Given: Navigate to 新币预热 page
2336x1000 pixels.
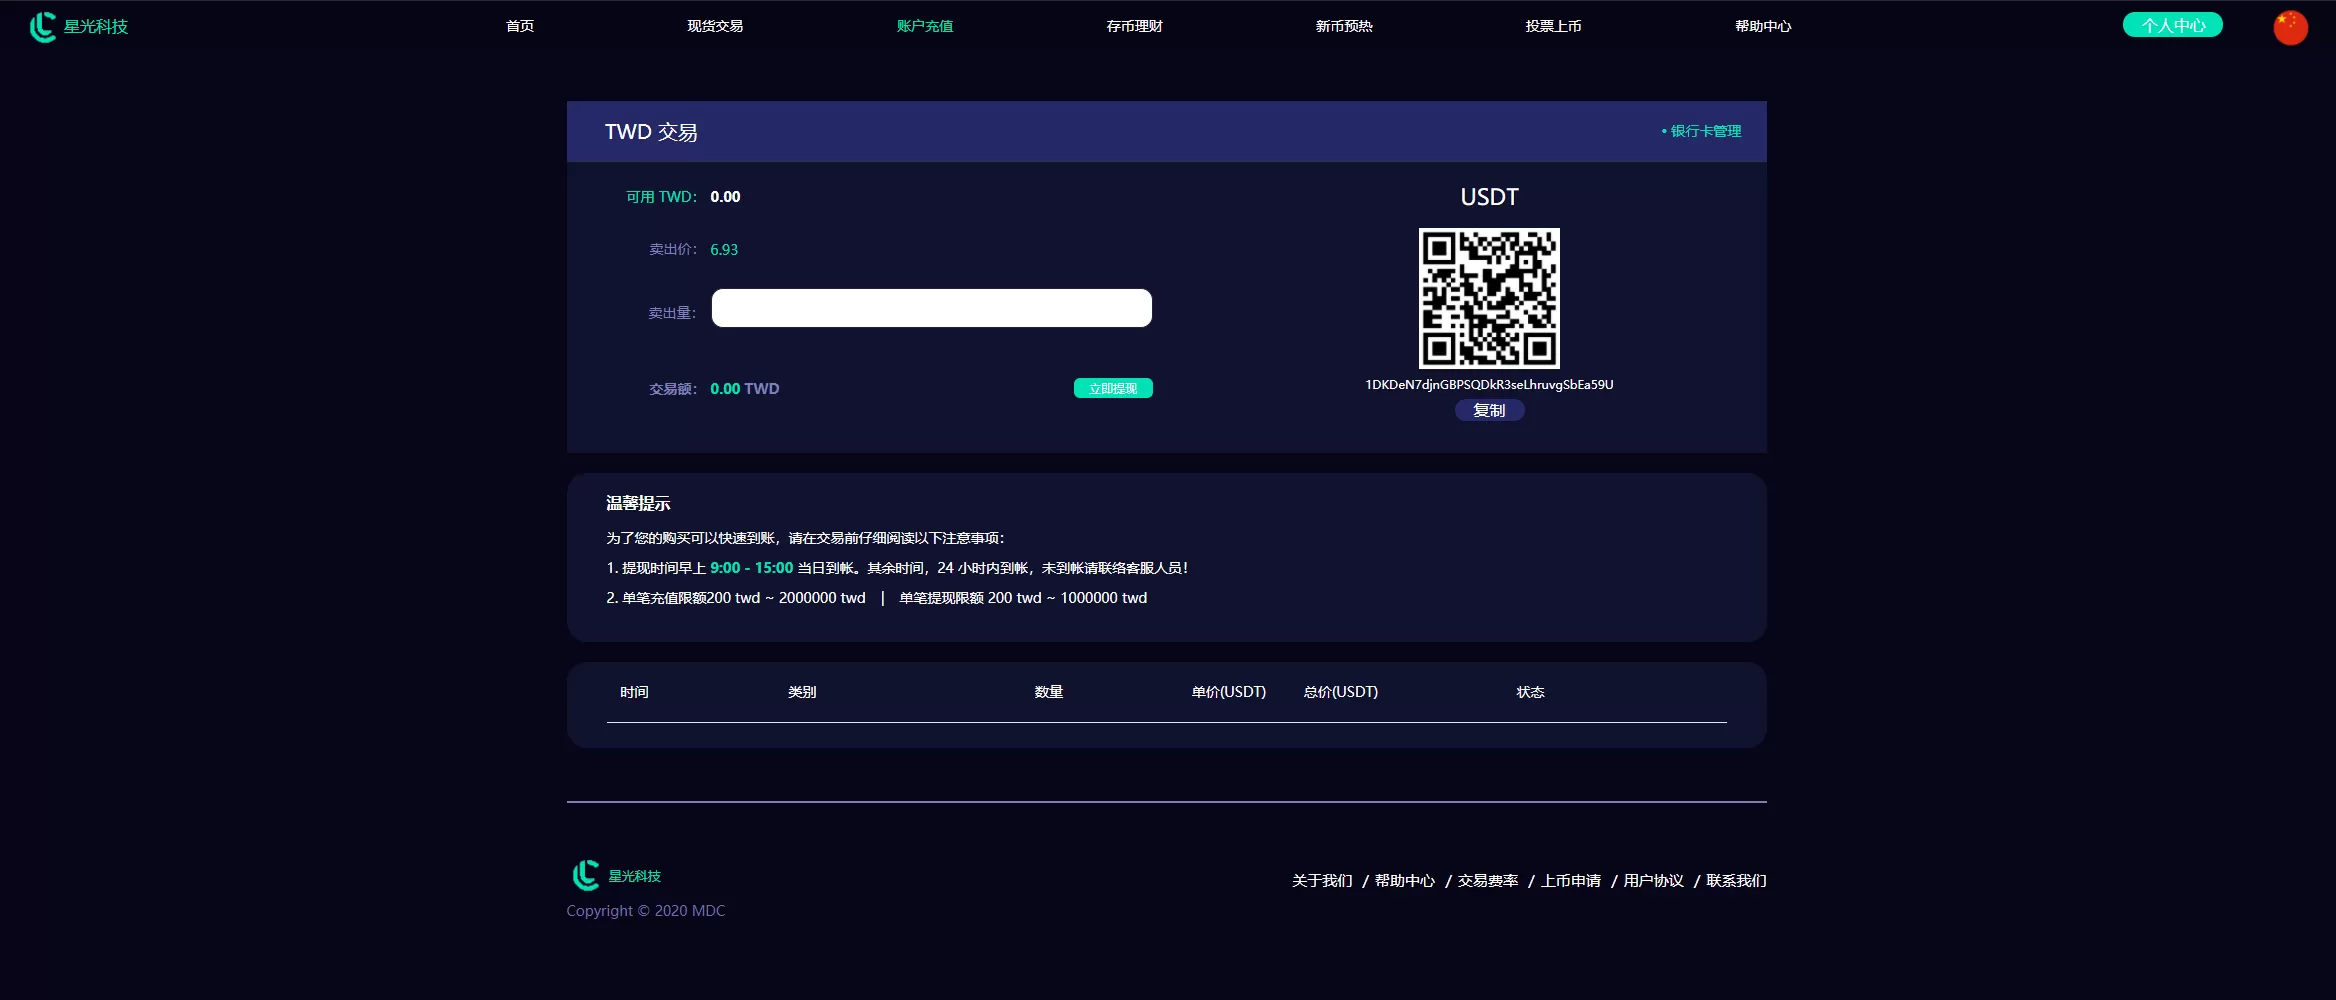Looking at the screenshot, I should pos(1344,26).
